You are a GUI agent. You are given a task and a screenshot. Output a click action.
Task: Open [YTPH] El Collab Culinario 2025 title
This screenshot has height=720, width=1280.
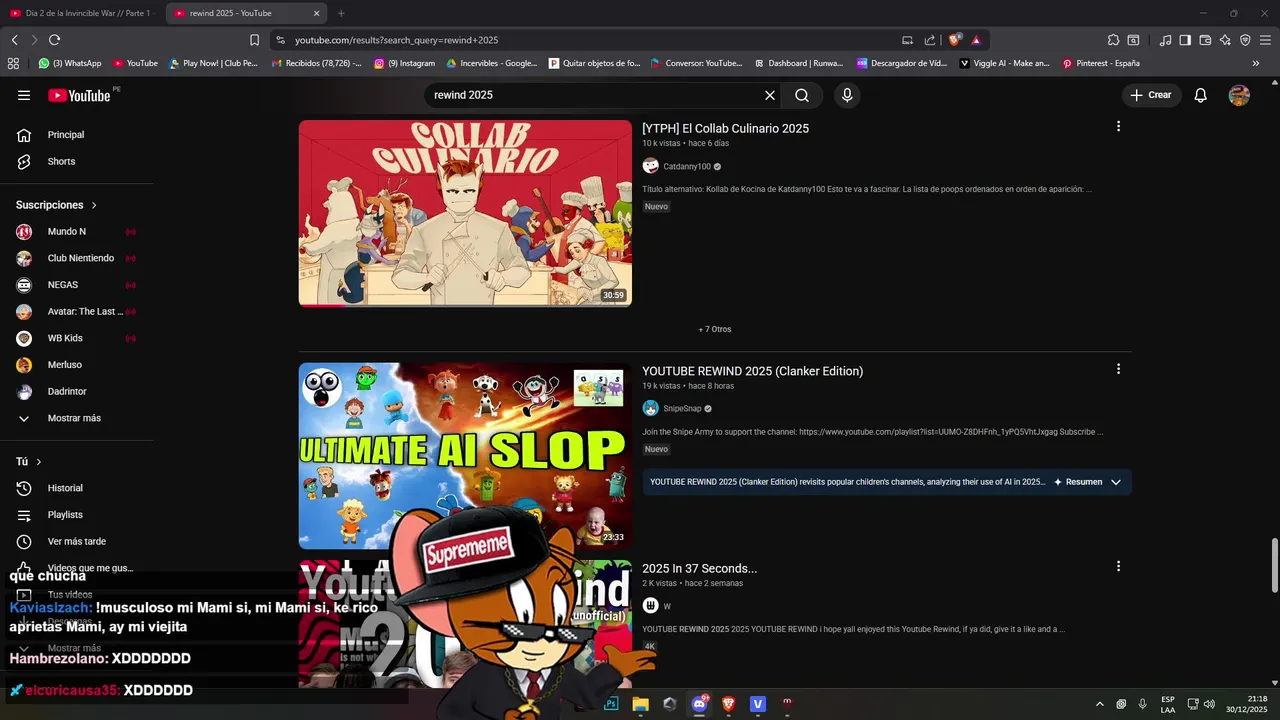[x=725, y=128]
